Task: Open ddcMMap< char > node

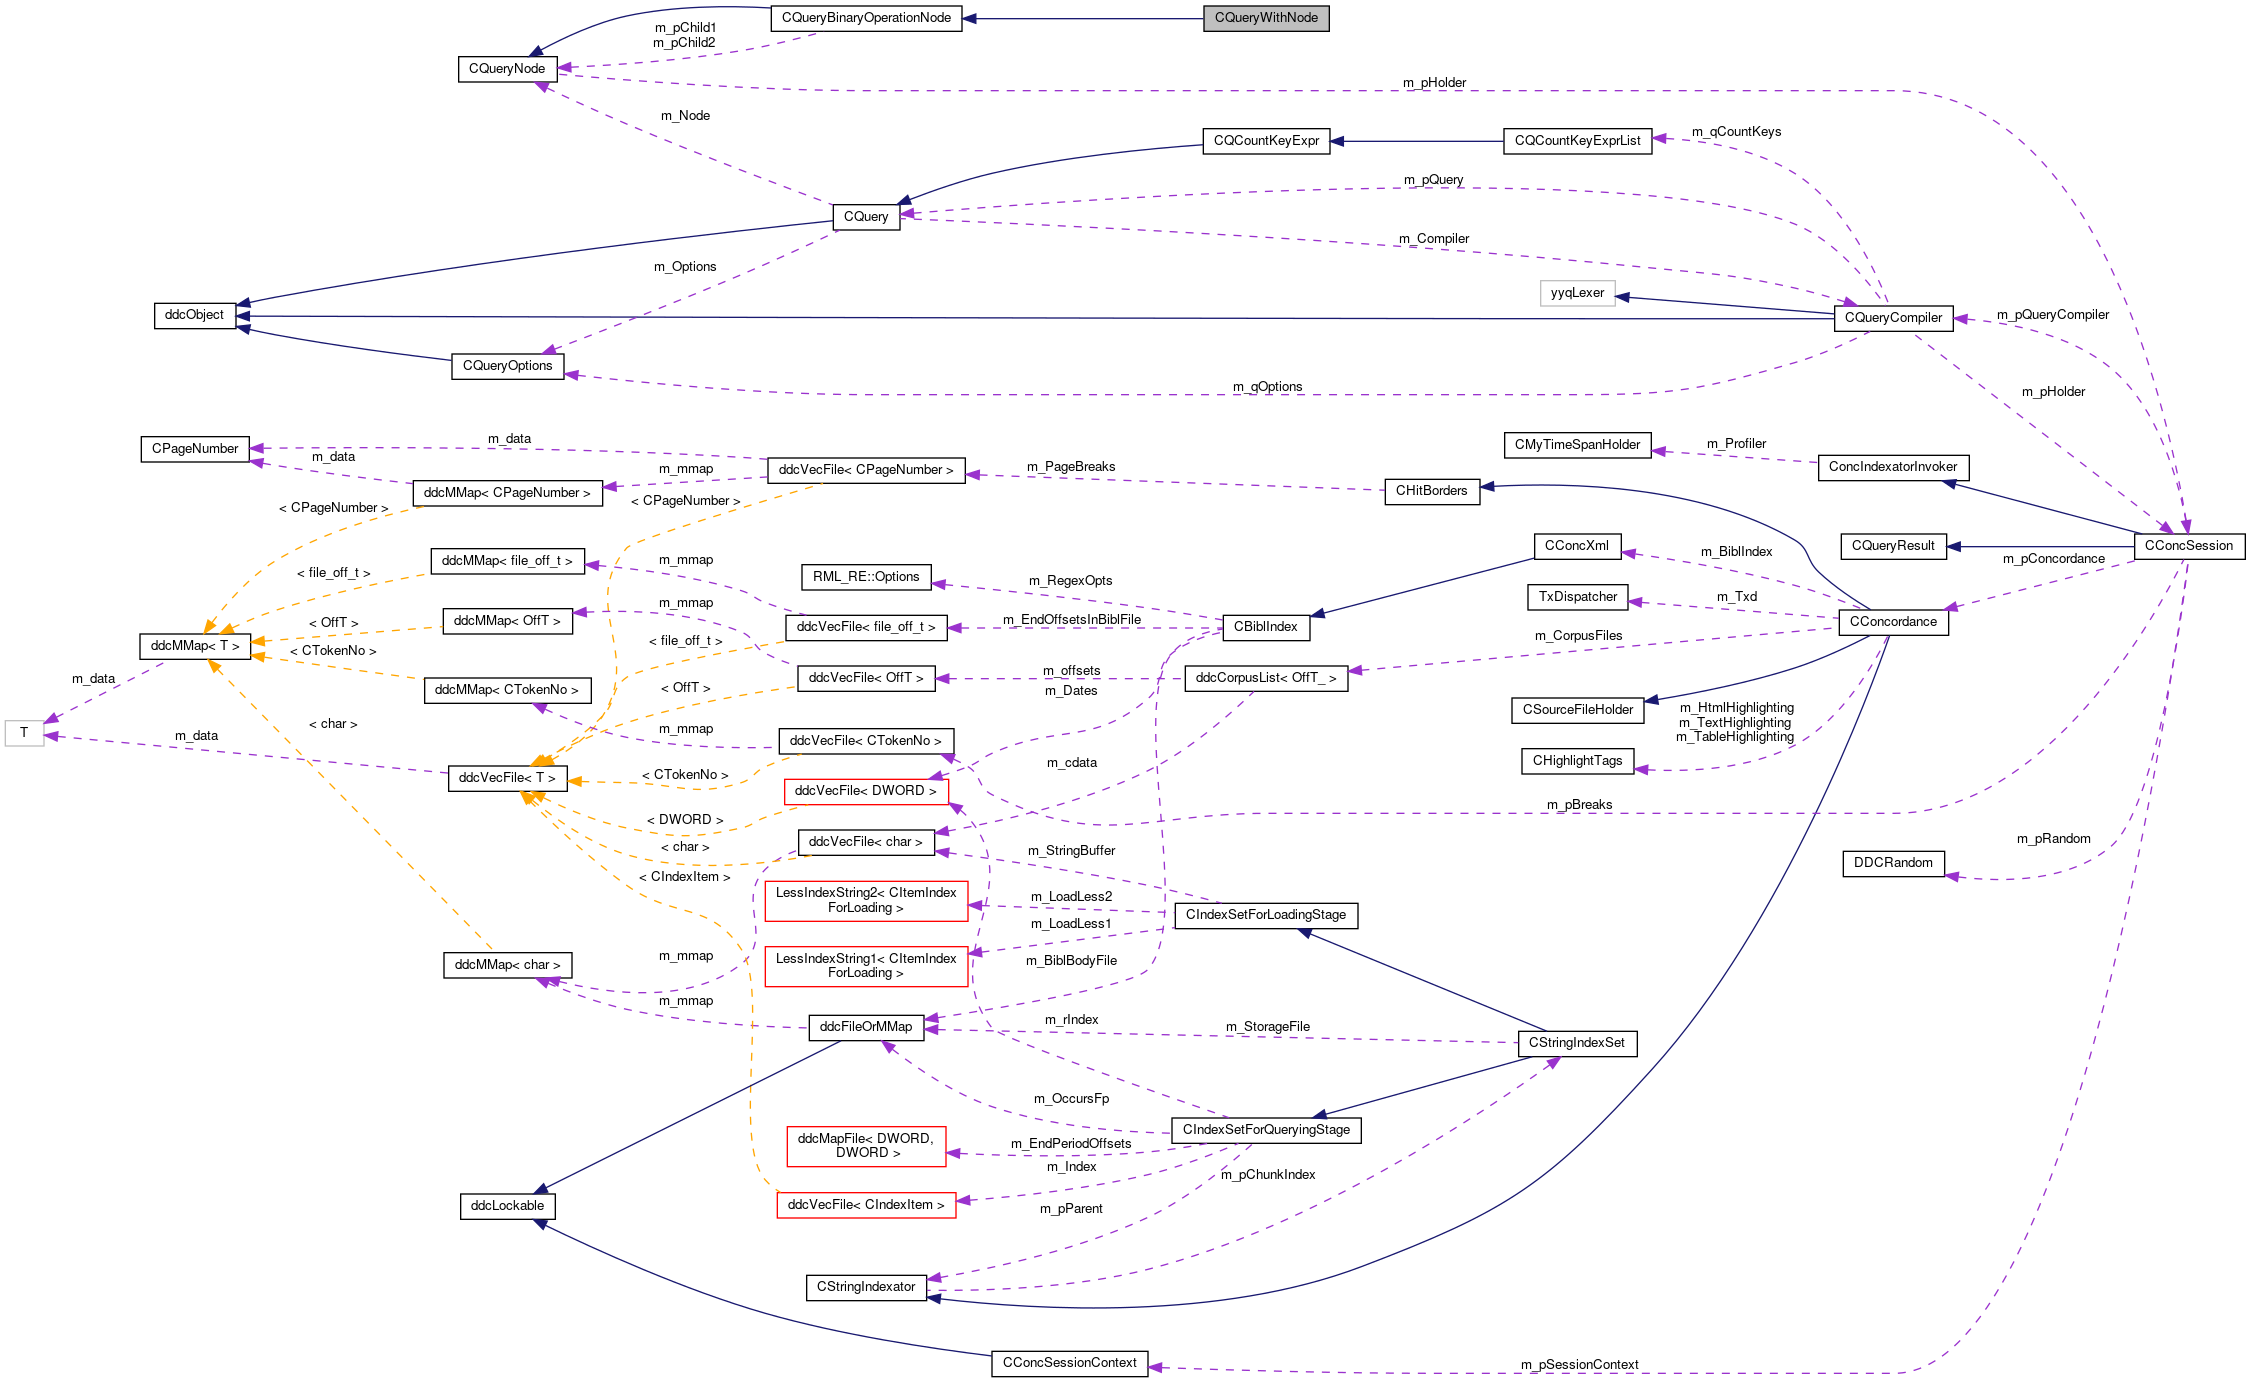Action: (x=507, y=965)
